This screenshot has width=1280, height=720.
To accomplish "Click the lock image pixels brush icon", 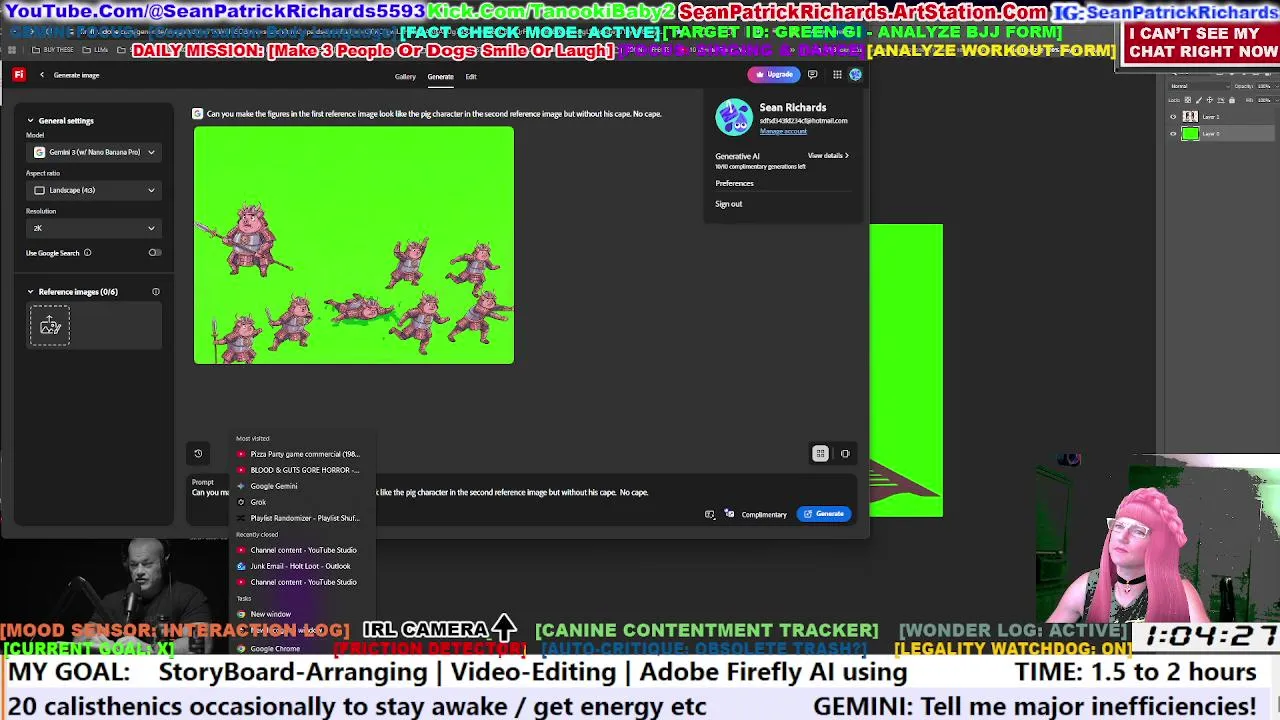I will (x=1199, y=100).
